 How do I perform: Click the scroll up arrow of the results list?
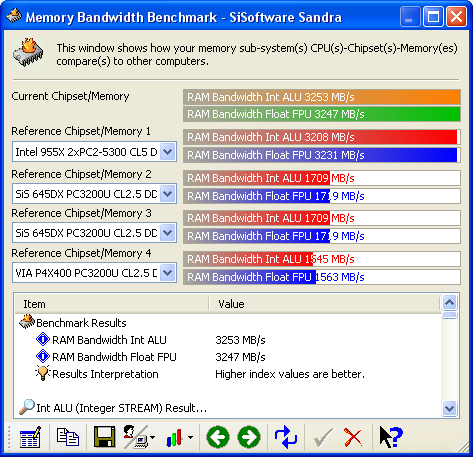click(x=450, y=303)
